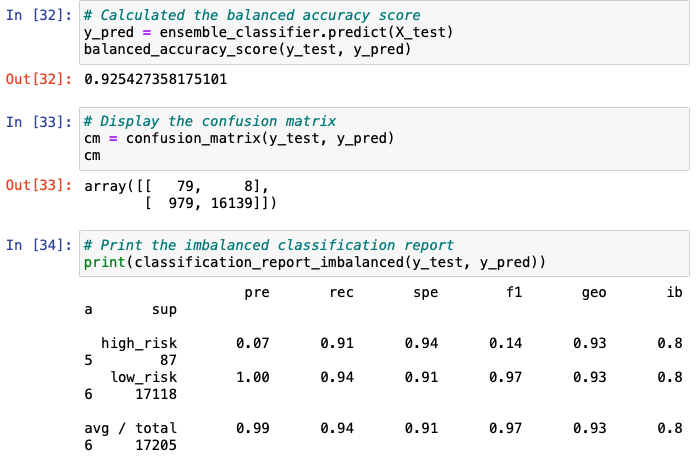Viewport: 698px width, 462px height.
Task: Click the 'spe' column header
Action: pos(426,292)
